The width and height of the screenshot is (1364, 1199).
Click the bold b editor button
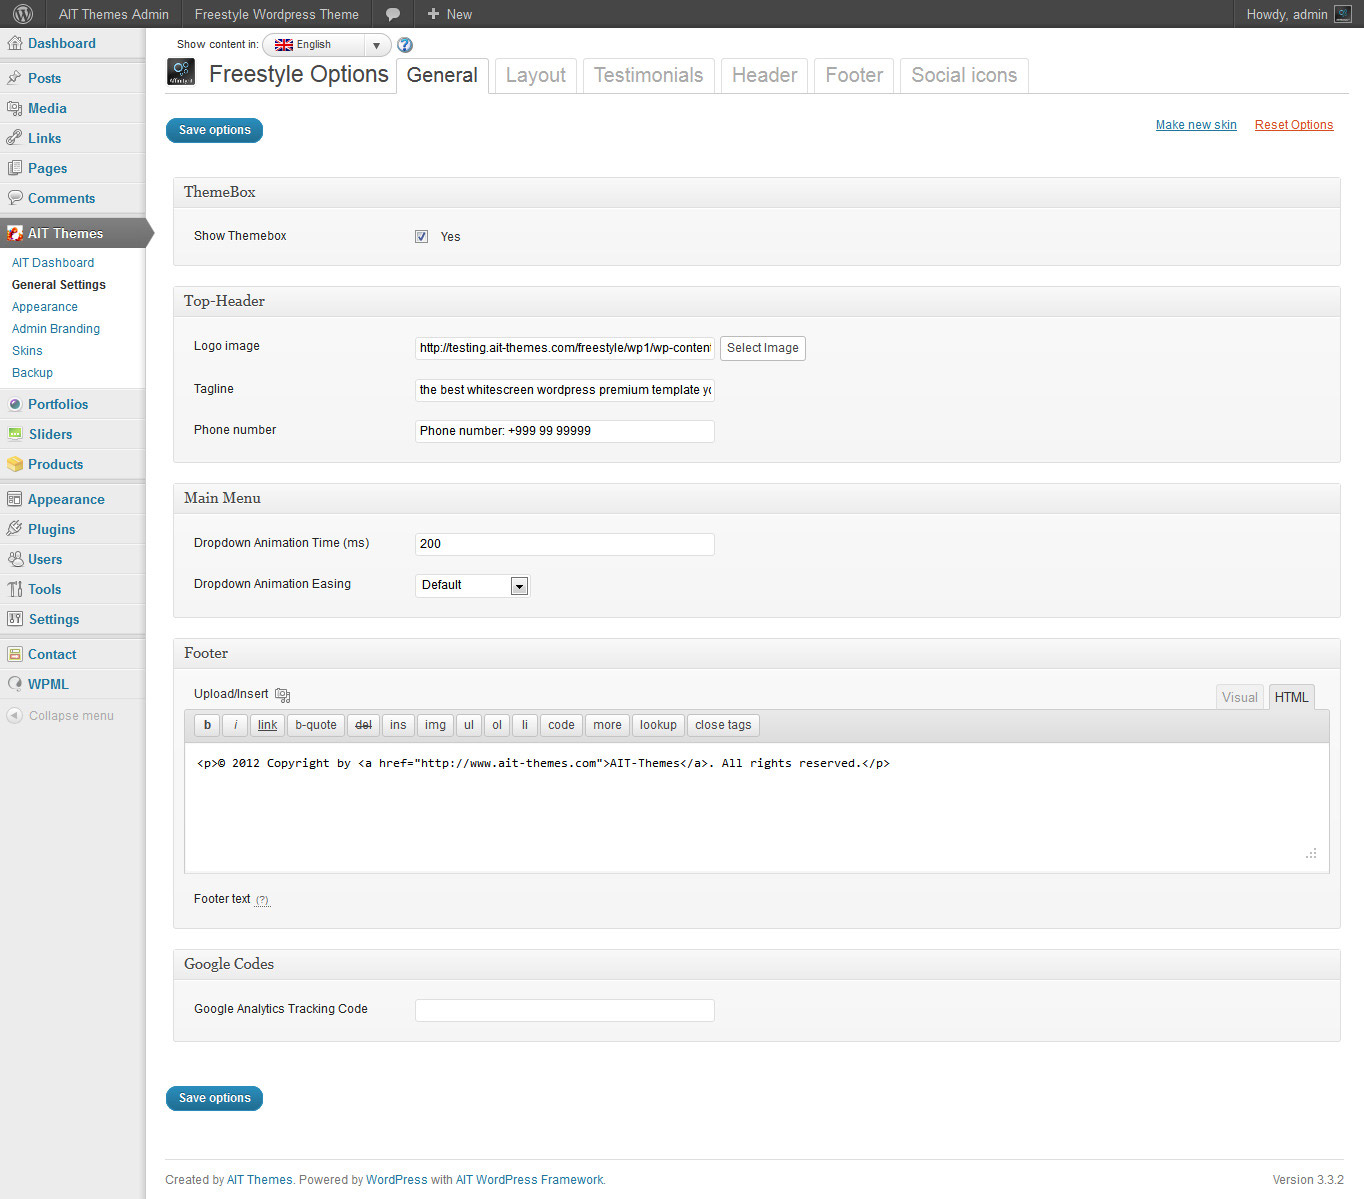[x=207, y=725]
